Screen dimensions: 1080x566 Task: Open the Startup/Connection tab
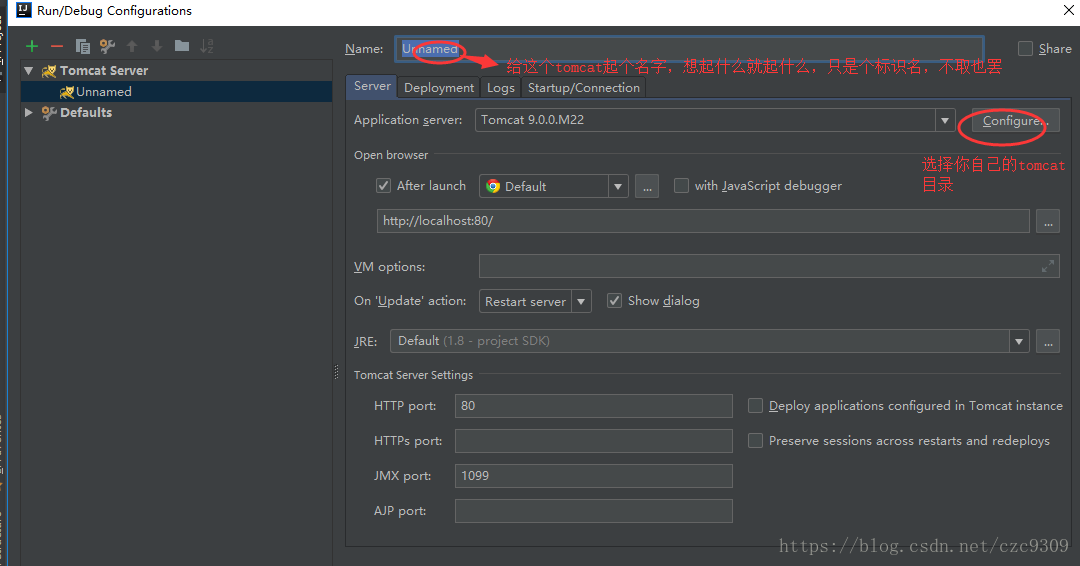click(584, 87)
